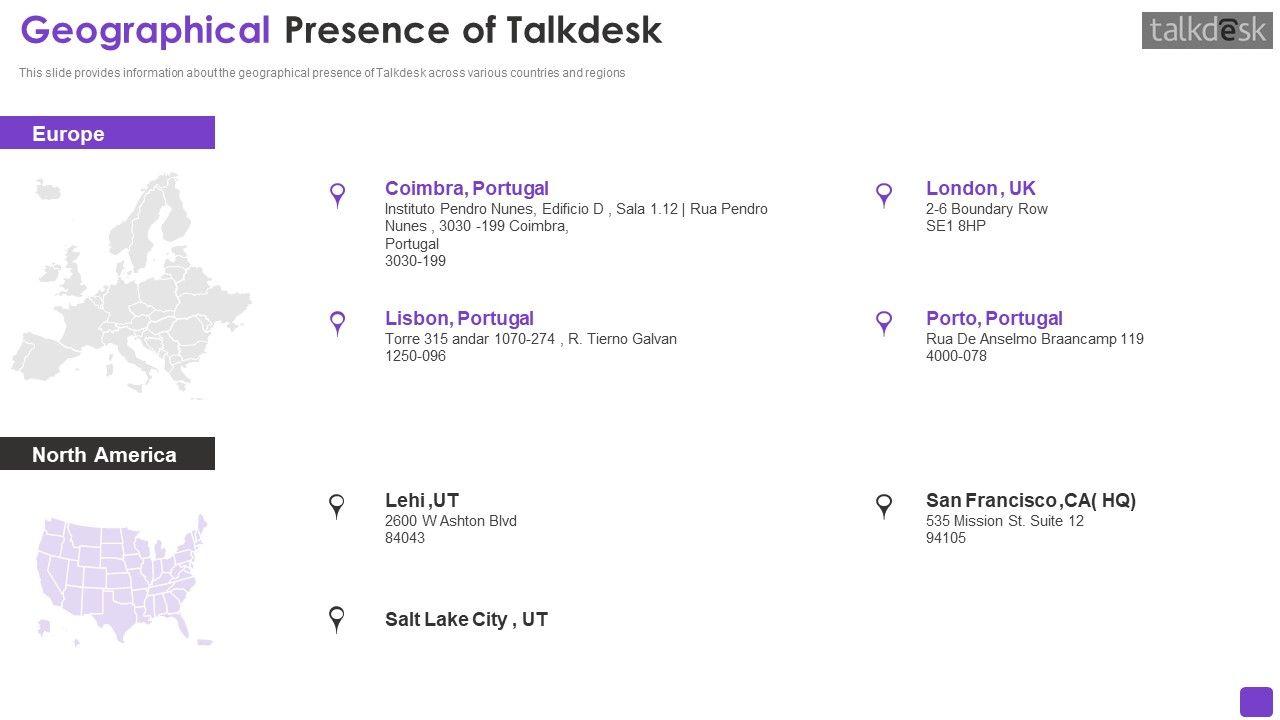This screenshot has height=720, width=1280.
Task: Click the Salt Lake City, UT heading
Action: 466,619
